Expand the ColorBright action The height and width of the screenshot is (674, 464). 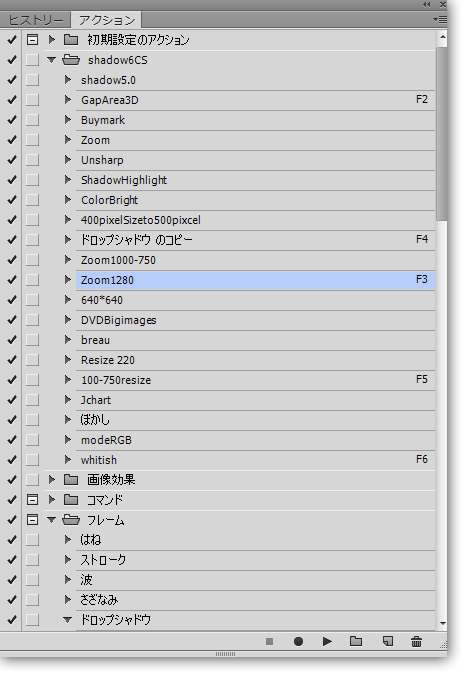[68, 200]
